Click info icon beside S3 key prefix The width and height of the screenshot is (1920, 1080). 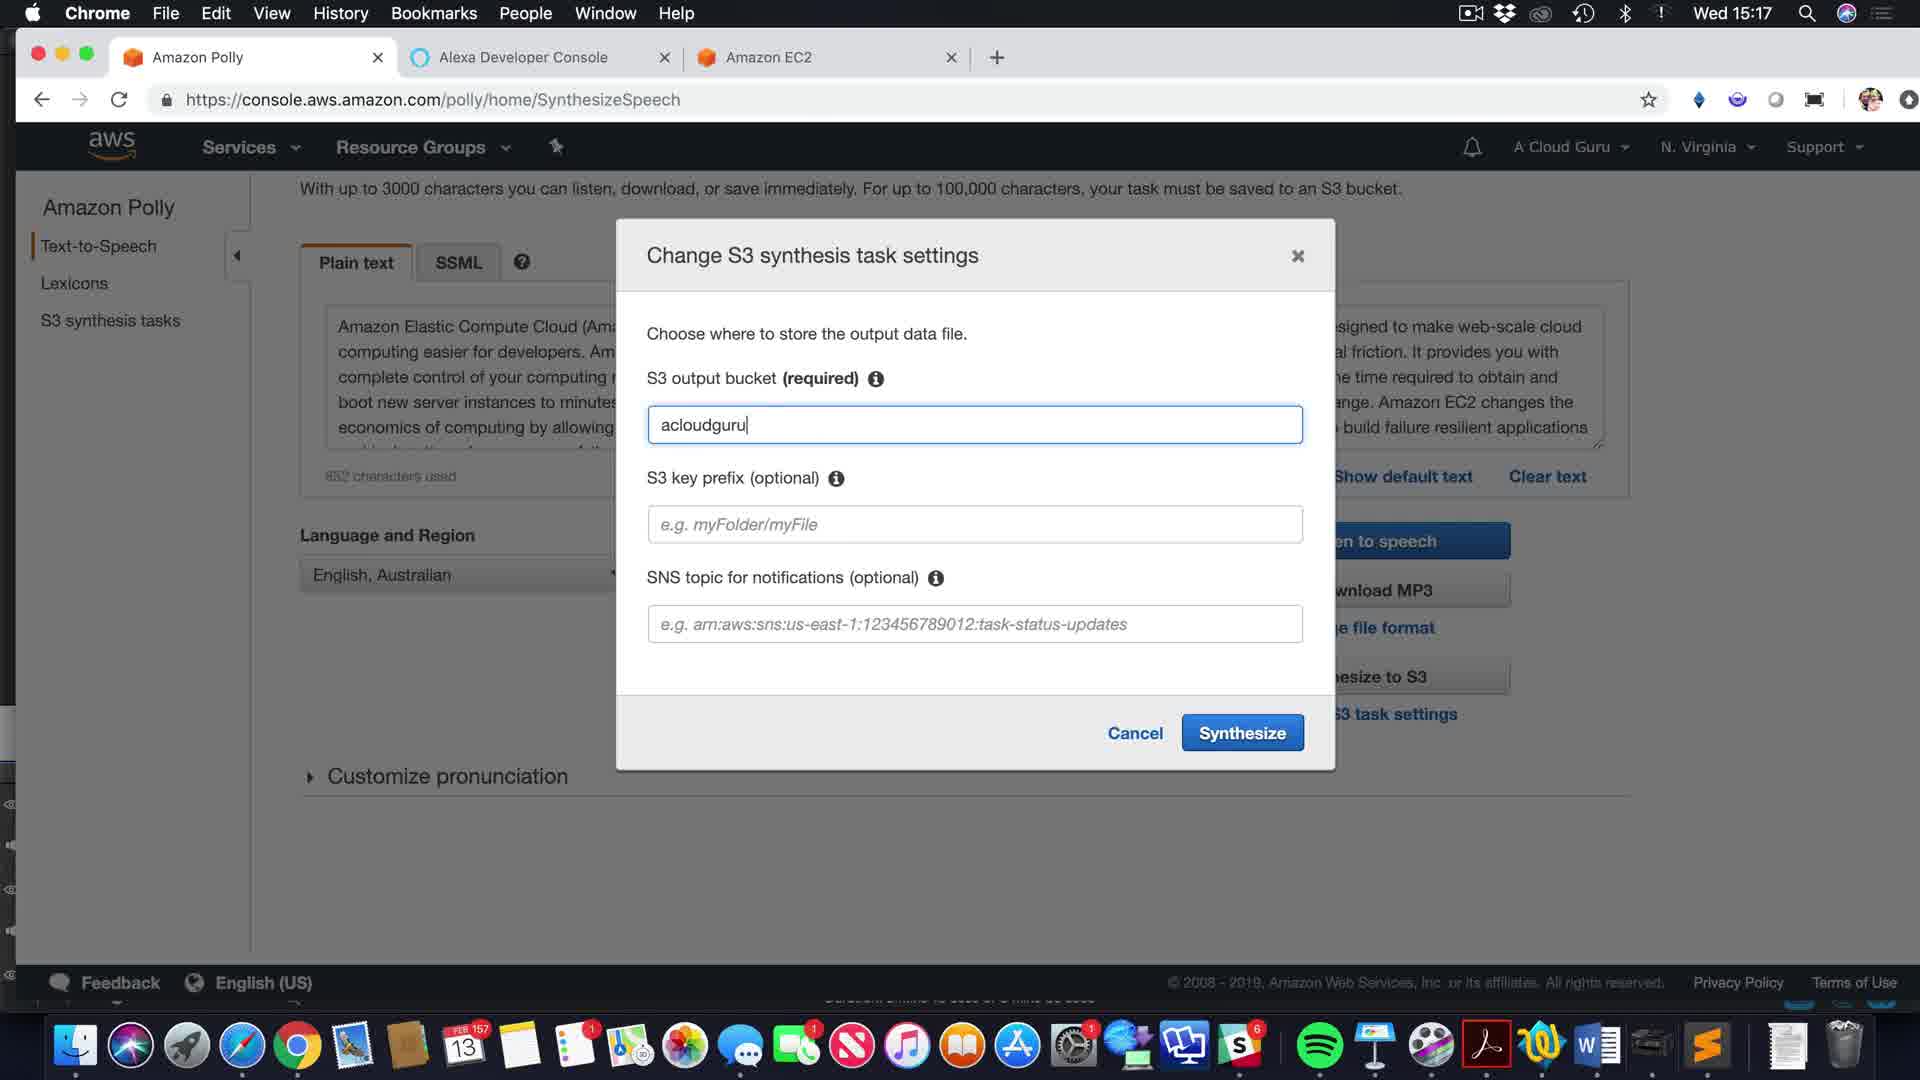click(x=836, y=479)
